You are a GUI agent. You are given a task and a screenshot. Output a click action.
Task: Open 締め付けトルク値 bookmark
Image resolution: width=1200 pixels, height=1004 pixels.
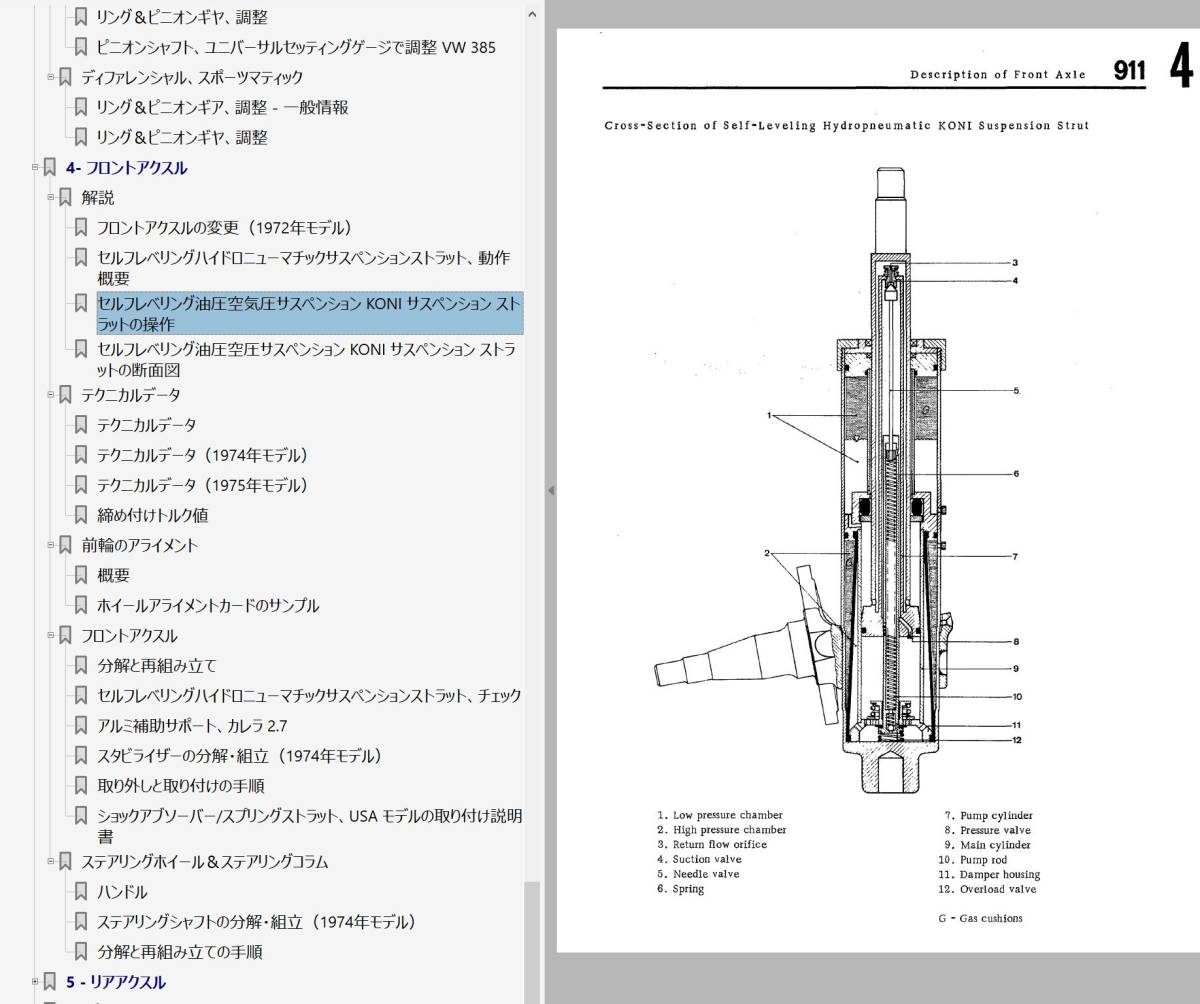(152, 516)
